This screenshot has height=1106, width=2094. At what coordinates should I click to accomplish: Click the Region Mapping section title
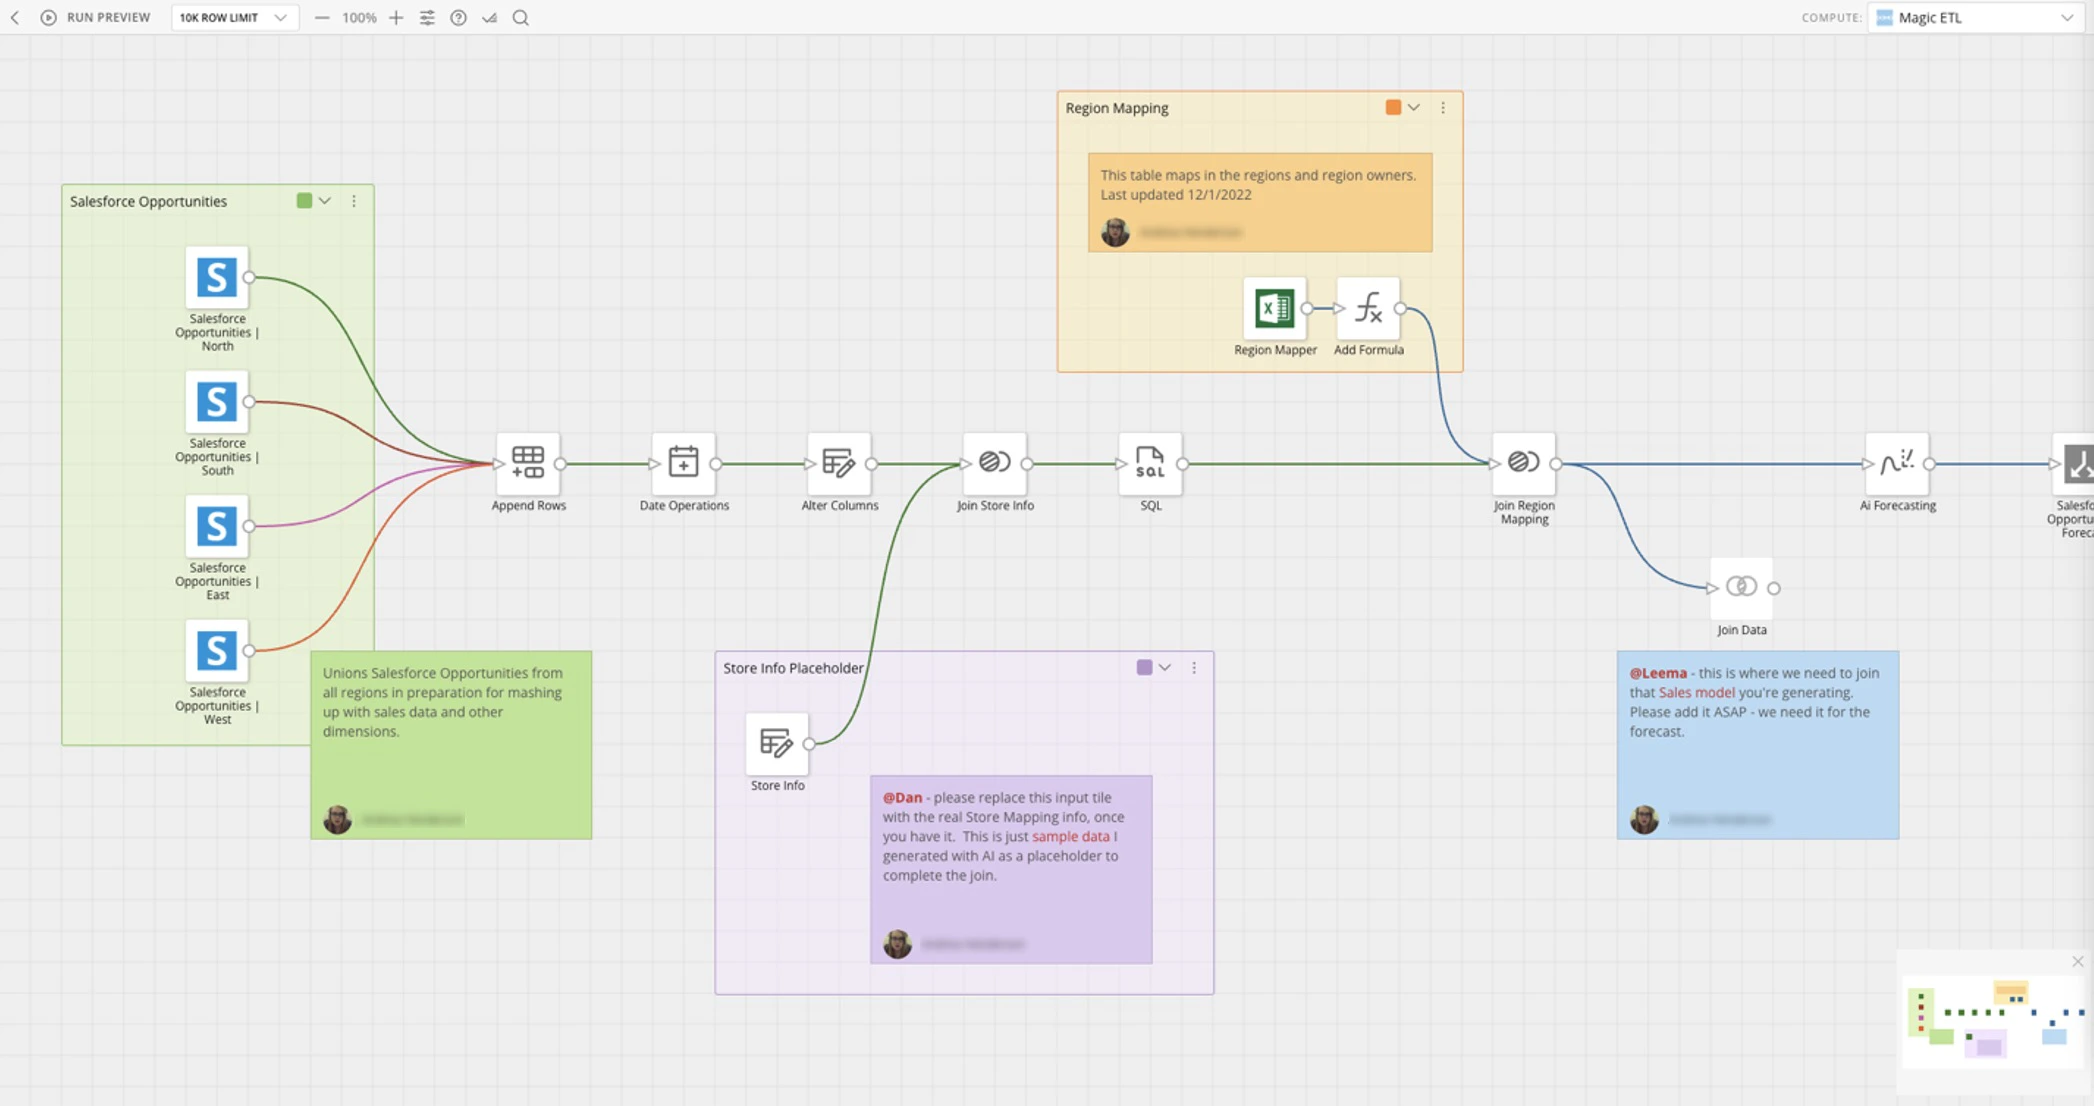coord(1117,108)
